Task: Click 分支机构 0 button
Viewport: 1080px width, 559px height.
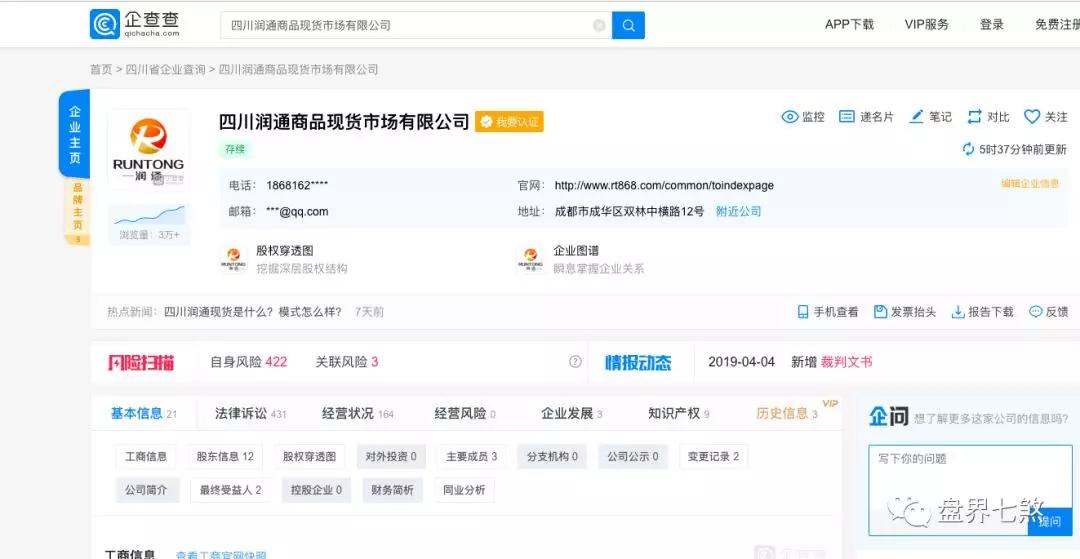Action: 552,456
